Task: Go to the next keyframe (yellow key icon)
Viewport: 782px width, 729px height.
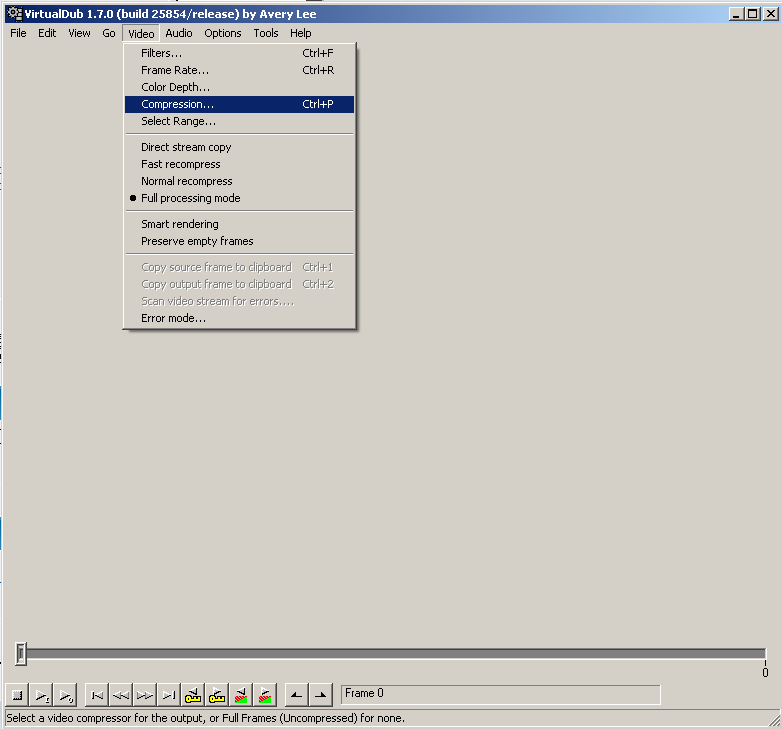Action: pyautogui.click(x=217, y=695)
